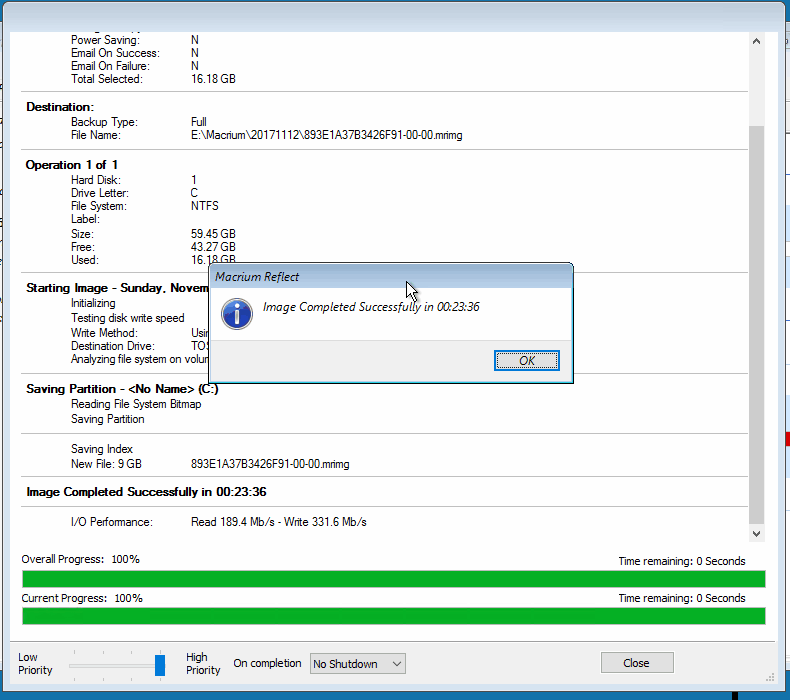Click the blue information icon in the dialog

click(237, 313)
